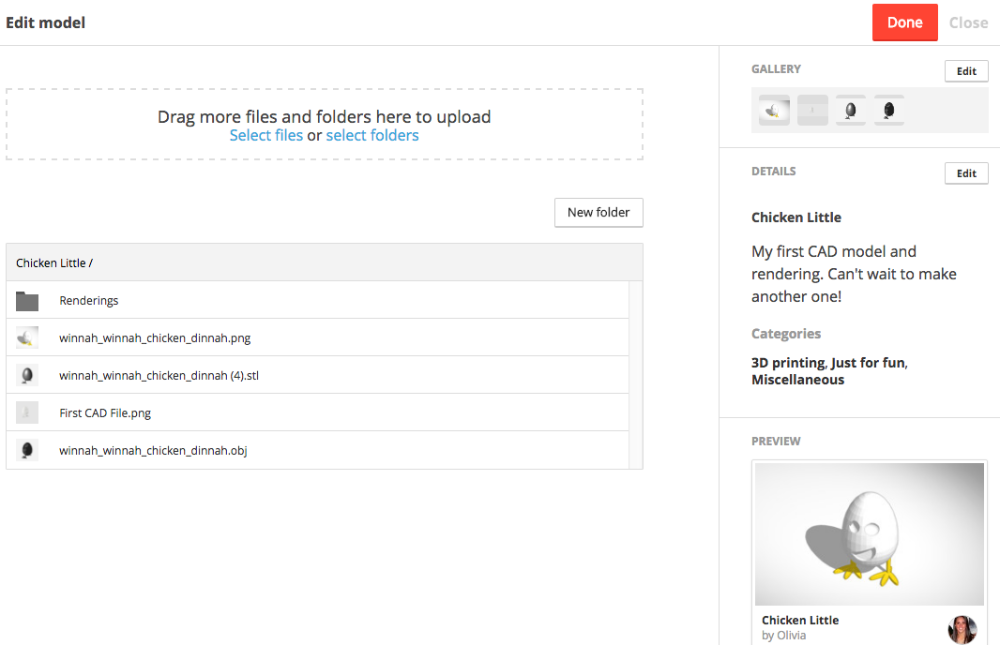Click the Renderings folder icon
Image resolution: width=1000 pixels, height=645 pixels.
[27, 301]
